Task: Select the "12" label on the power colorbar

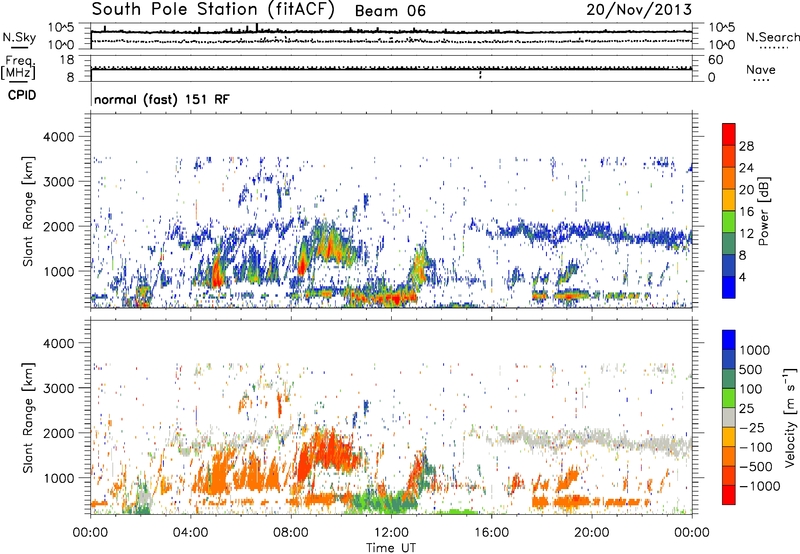Action: (746, 234)
